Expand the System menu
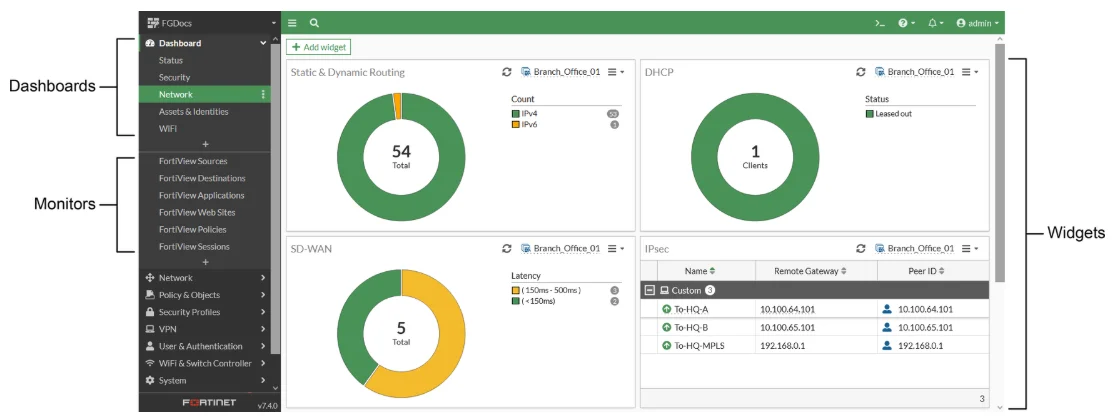Image resolution: width=1112 pixels, height=416 pixels. click(204, 381)
